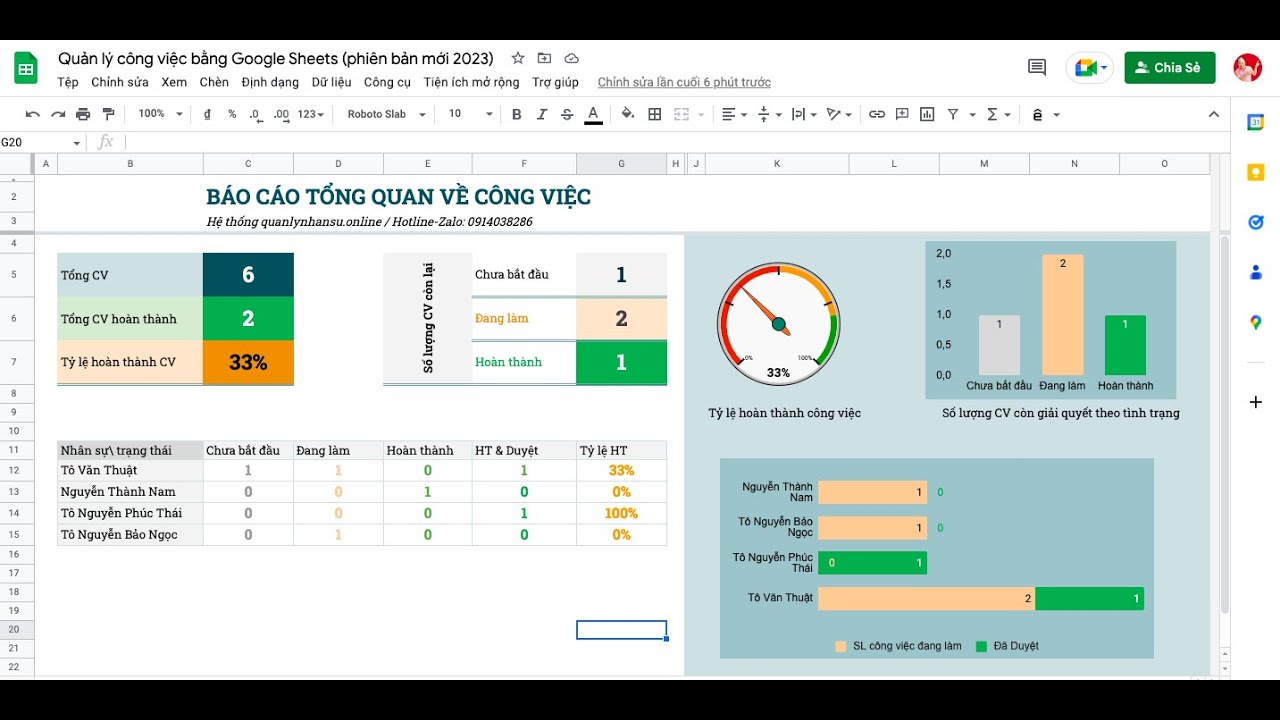Insert a chart
The height and width of the screenshot is (720, 1280).
click(927, 114)
